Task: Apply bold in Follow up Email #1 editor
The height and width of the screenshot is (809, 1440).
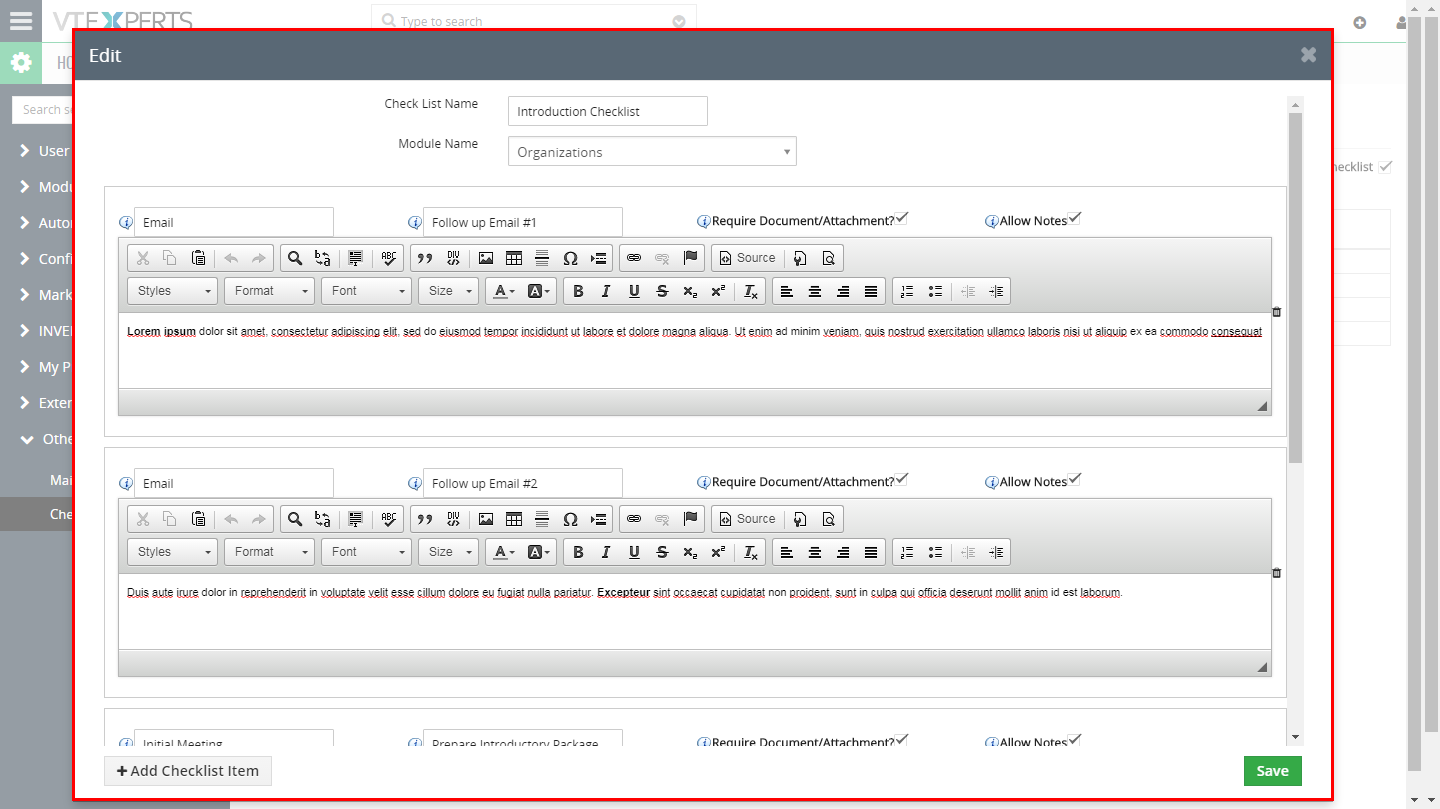Action: pos(578,291)
